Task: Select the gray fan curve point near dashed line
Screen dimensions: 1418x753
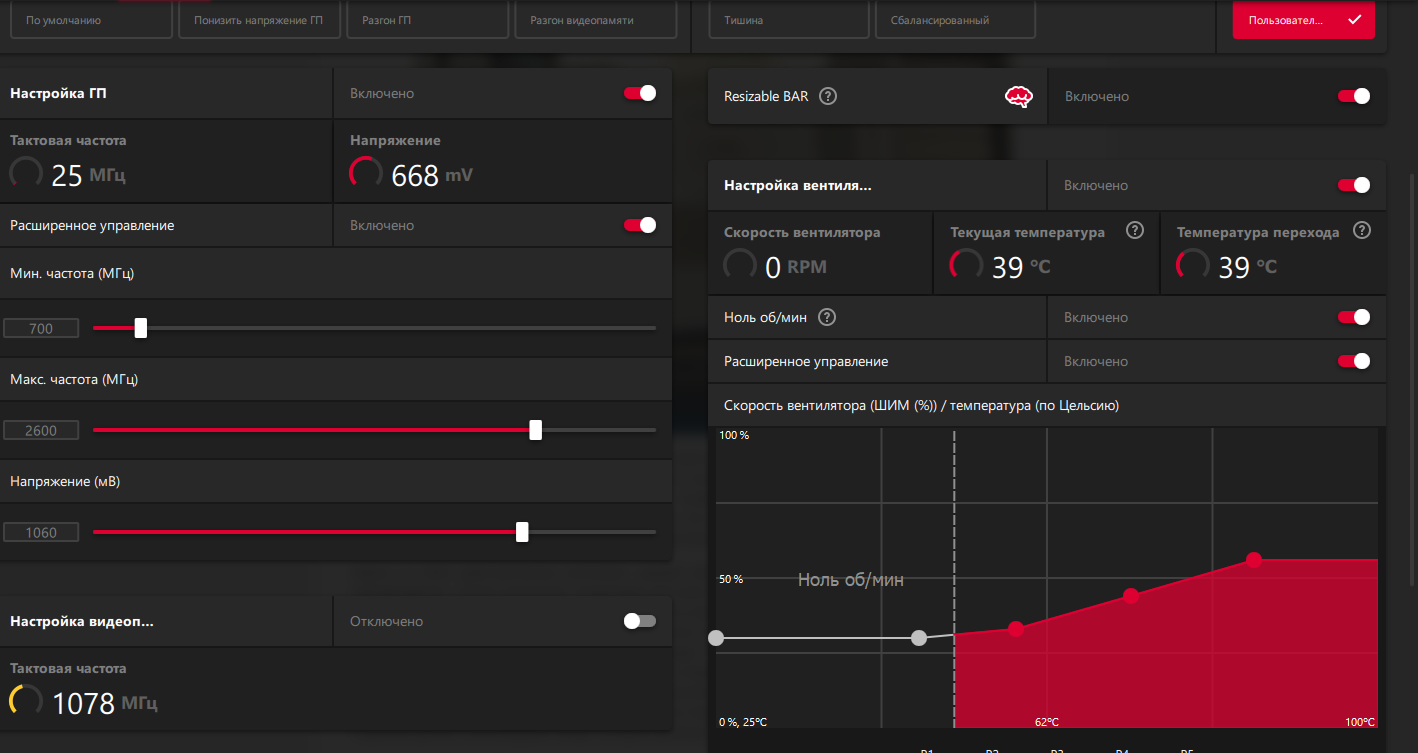Action: point(920,638)
